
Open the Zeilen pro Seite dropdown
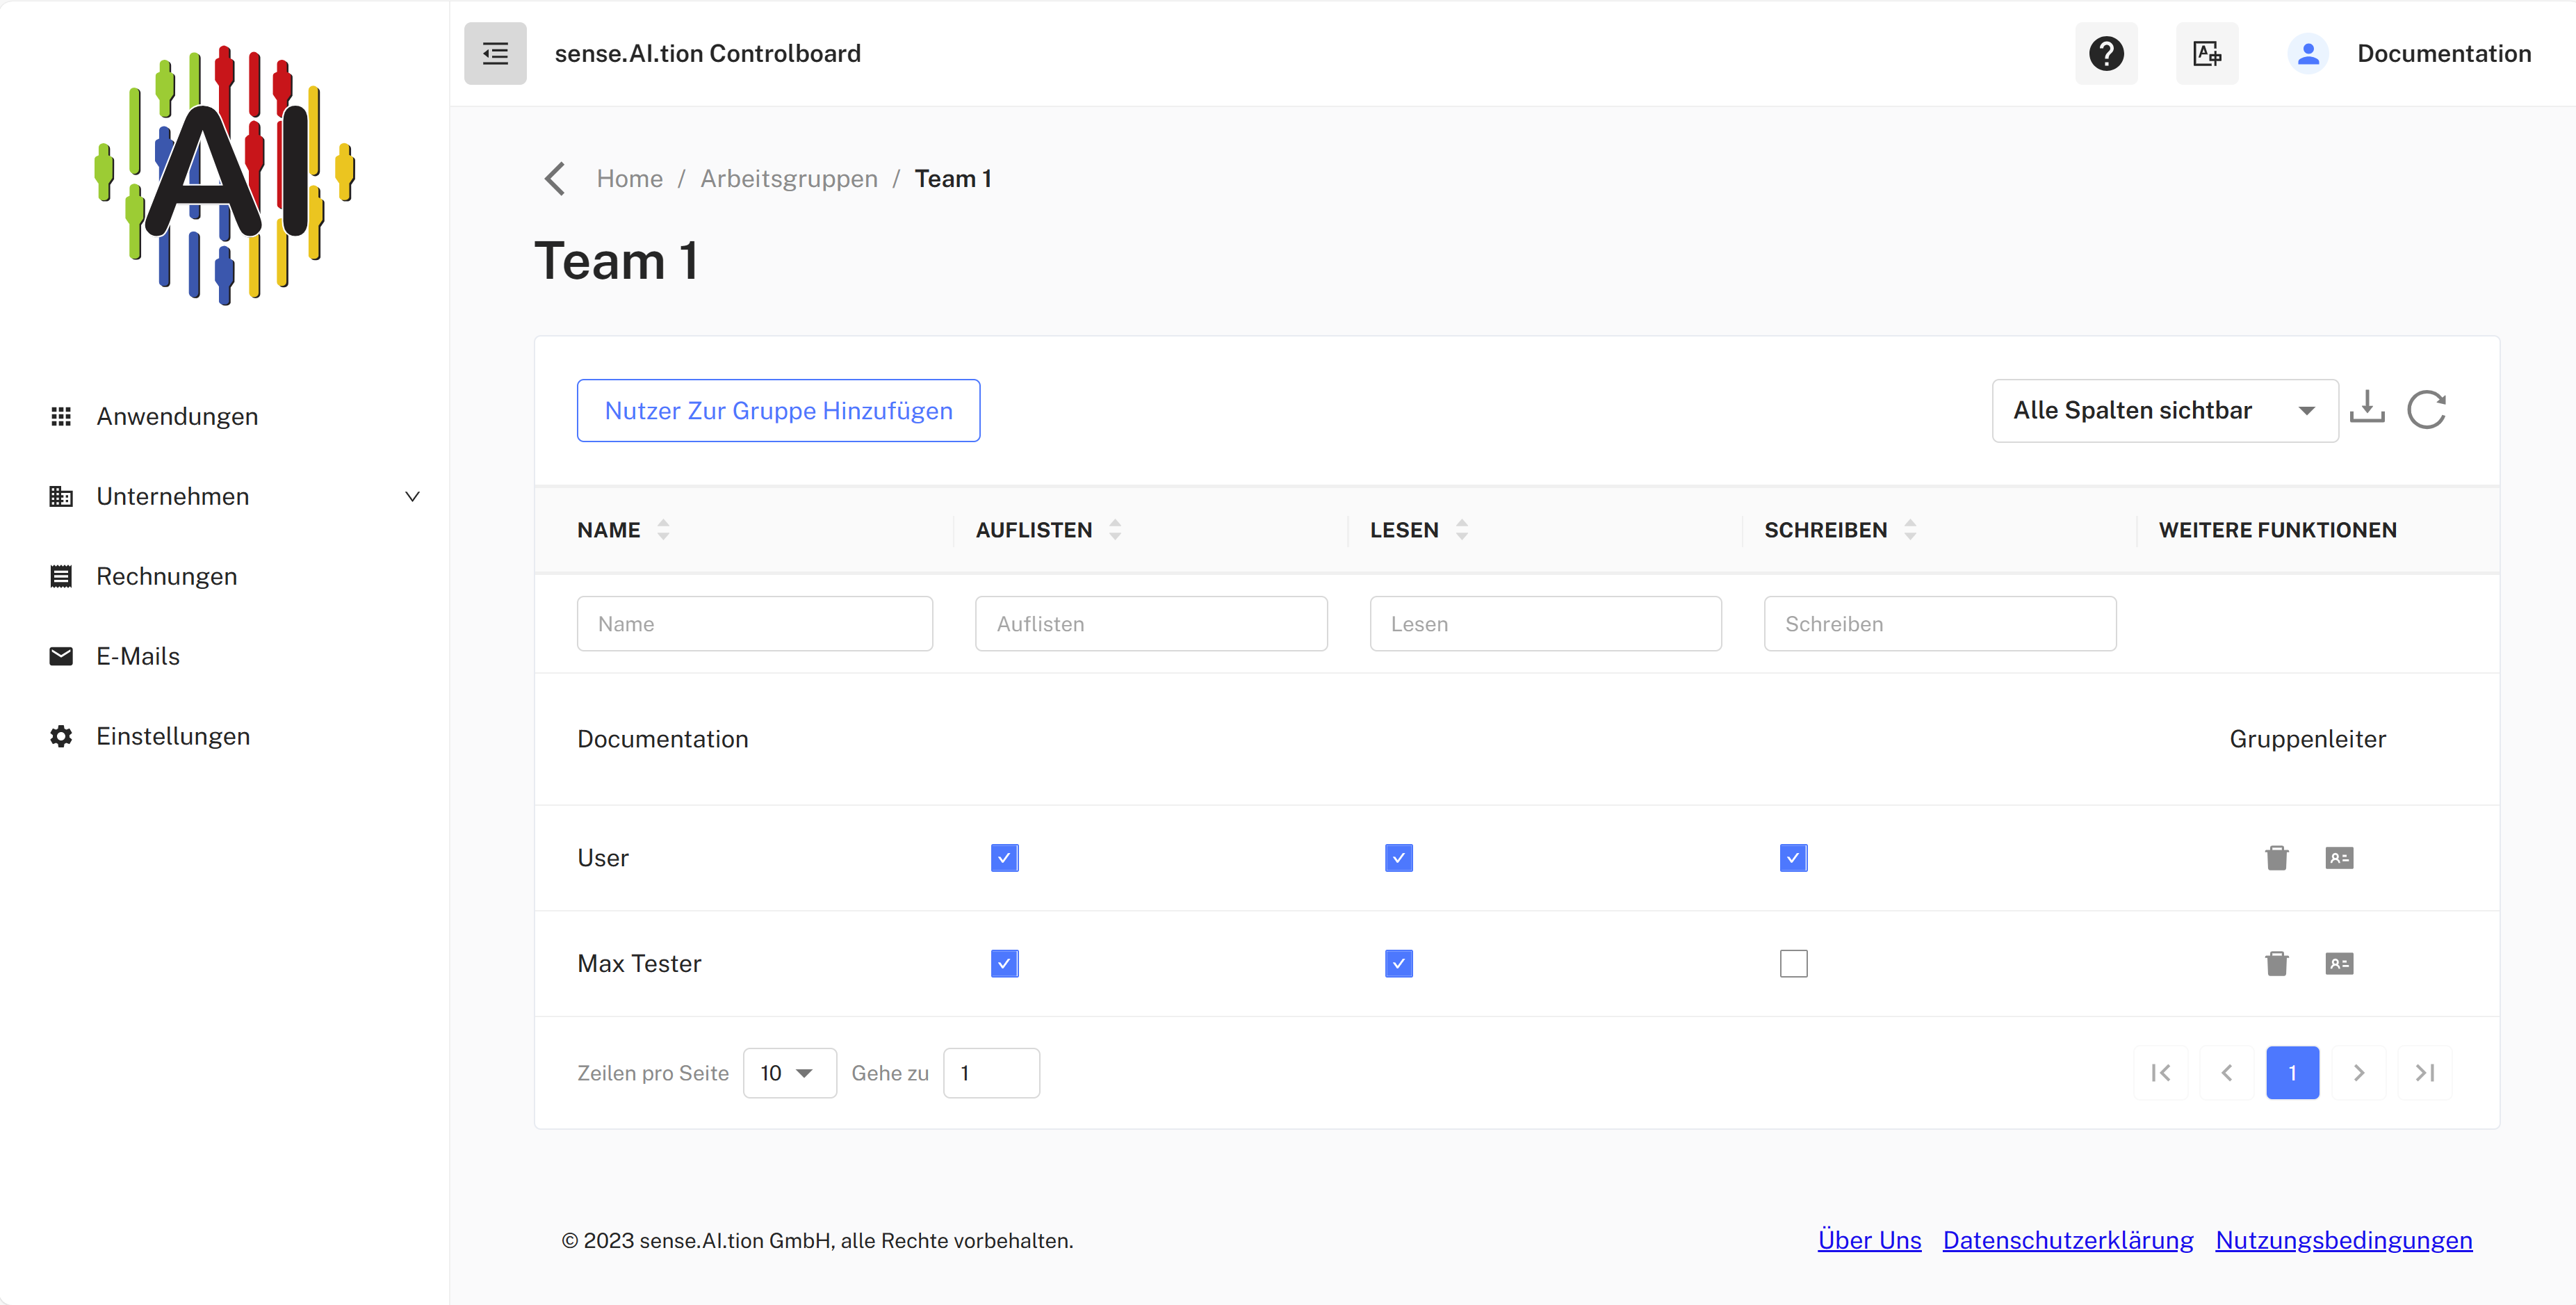pyautogui.click(x=790, y=1073)
